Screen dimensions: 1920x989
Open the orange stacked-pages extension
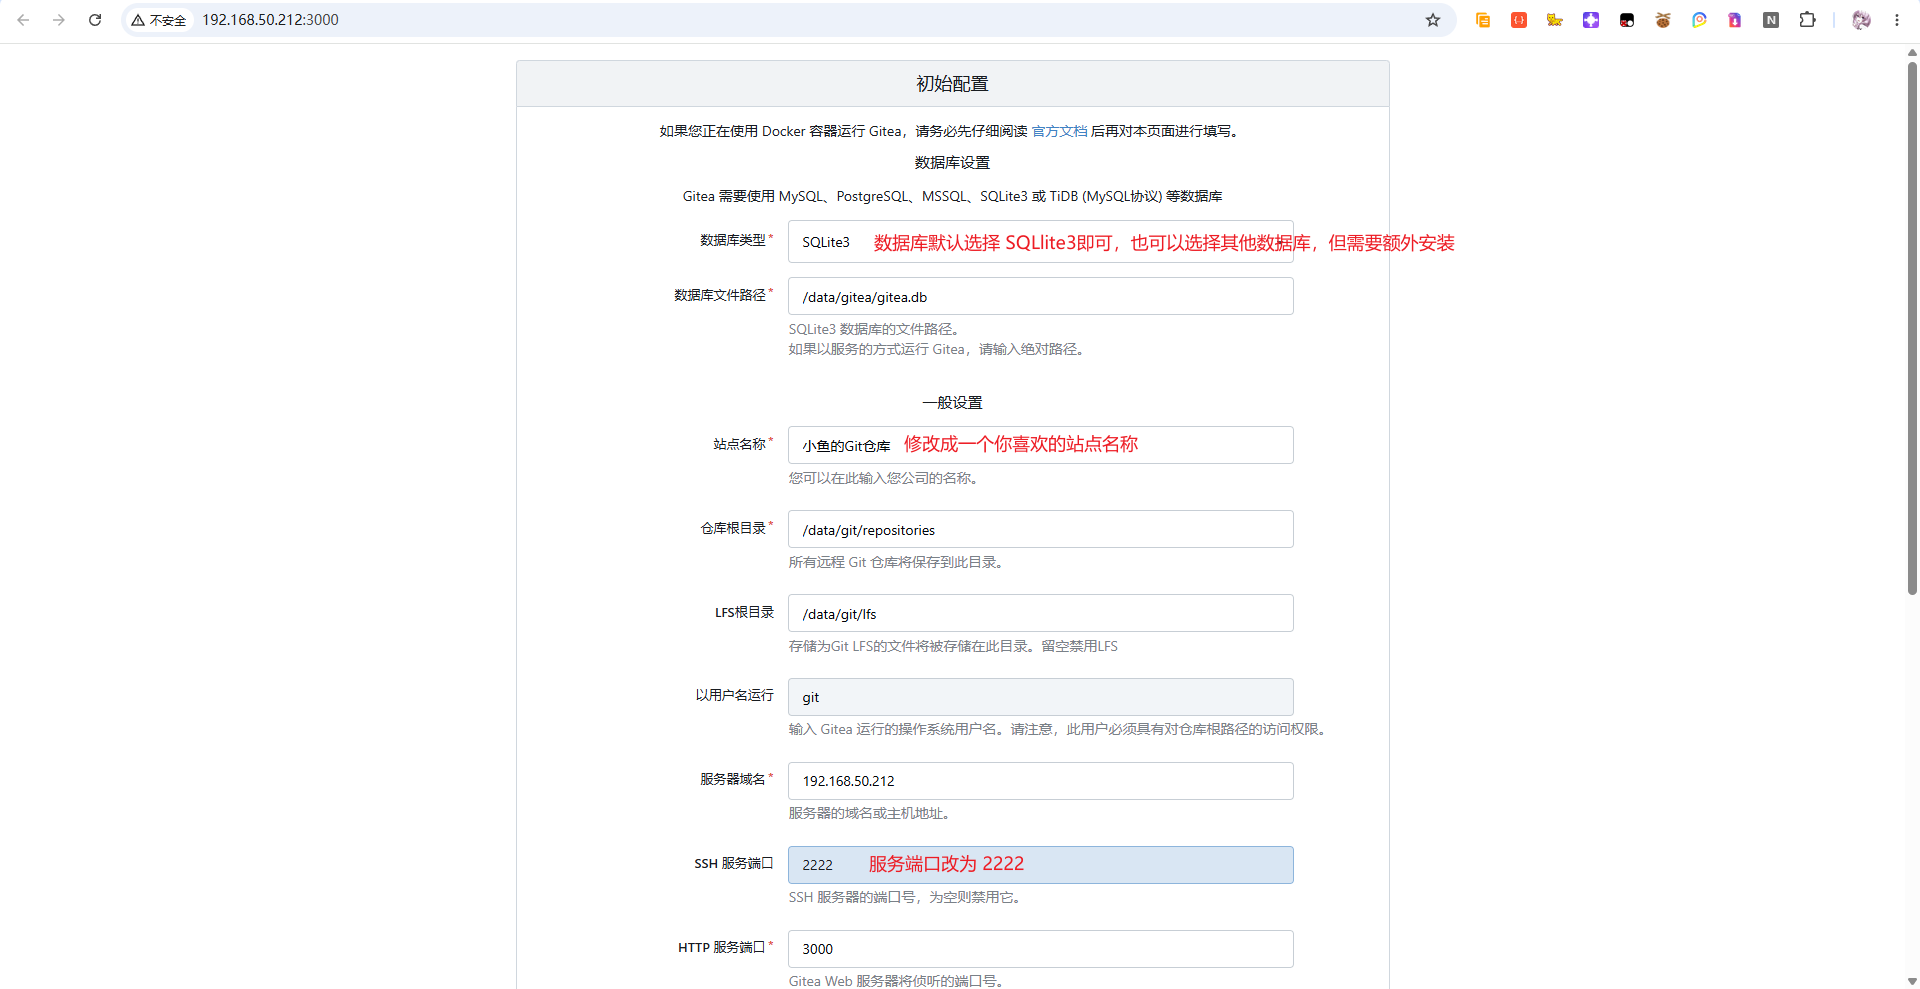[x=1483, y=20]
